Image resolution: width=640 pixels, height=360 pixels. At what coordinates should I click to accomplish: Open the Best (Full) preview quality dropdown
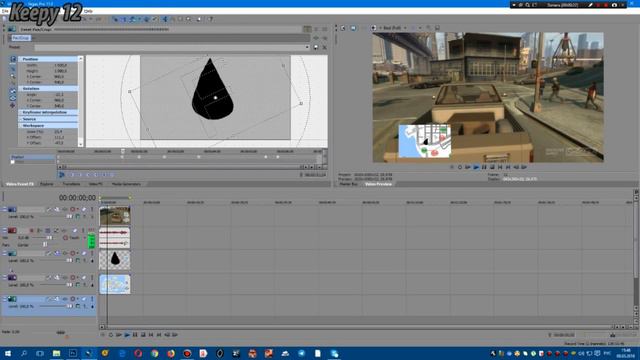point(405,28)
